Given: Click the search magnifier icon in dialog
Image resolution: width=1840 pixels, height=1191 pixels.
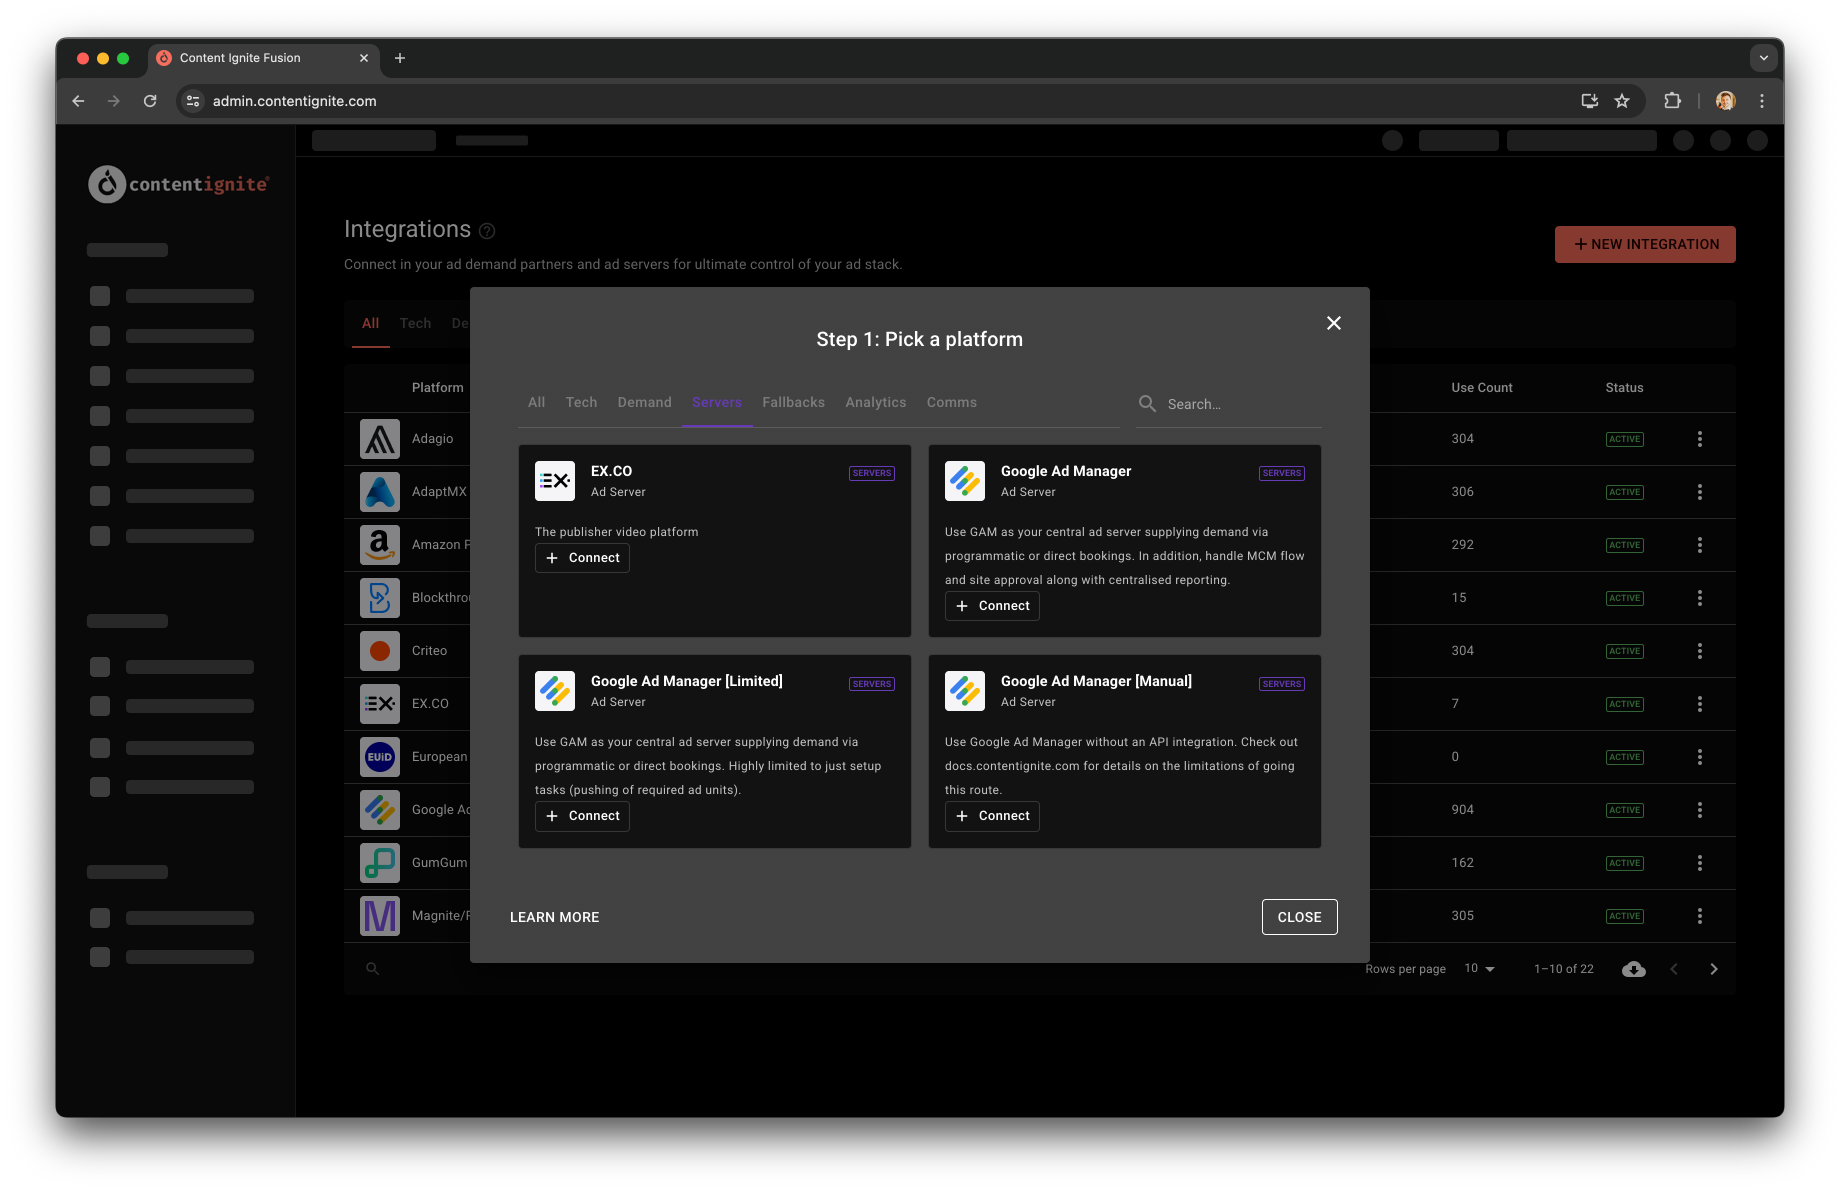Looking at the screenshot, I should [x=1147, y=403].
